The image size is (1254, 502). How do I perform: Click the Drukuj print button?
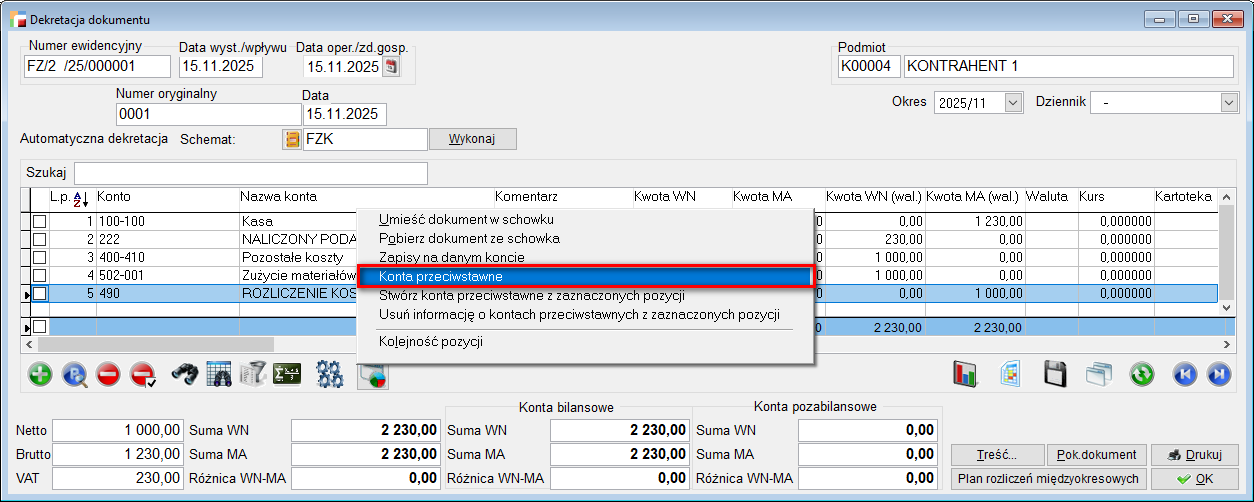[1194, 454]
